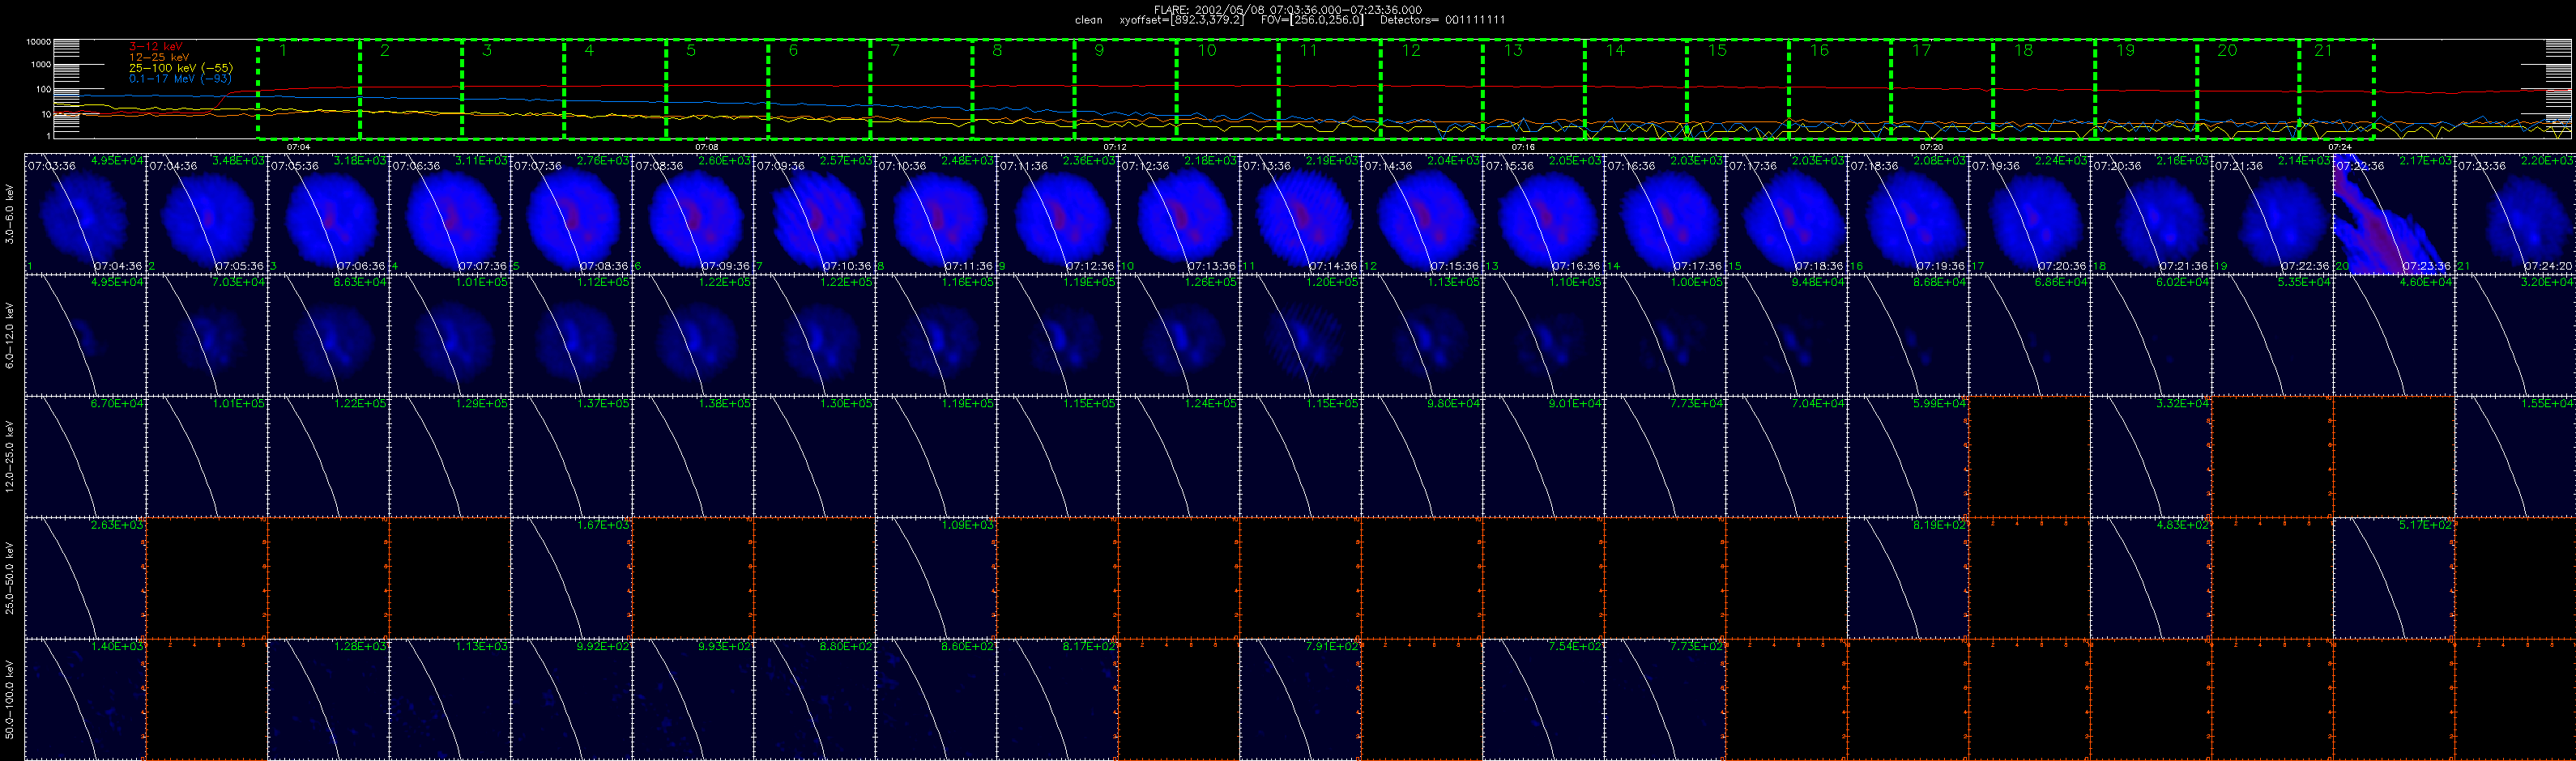This screenshot has height=761, width=2576.
Task: Select interval 9 box in the light curve
Action: click(1126, 89)
